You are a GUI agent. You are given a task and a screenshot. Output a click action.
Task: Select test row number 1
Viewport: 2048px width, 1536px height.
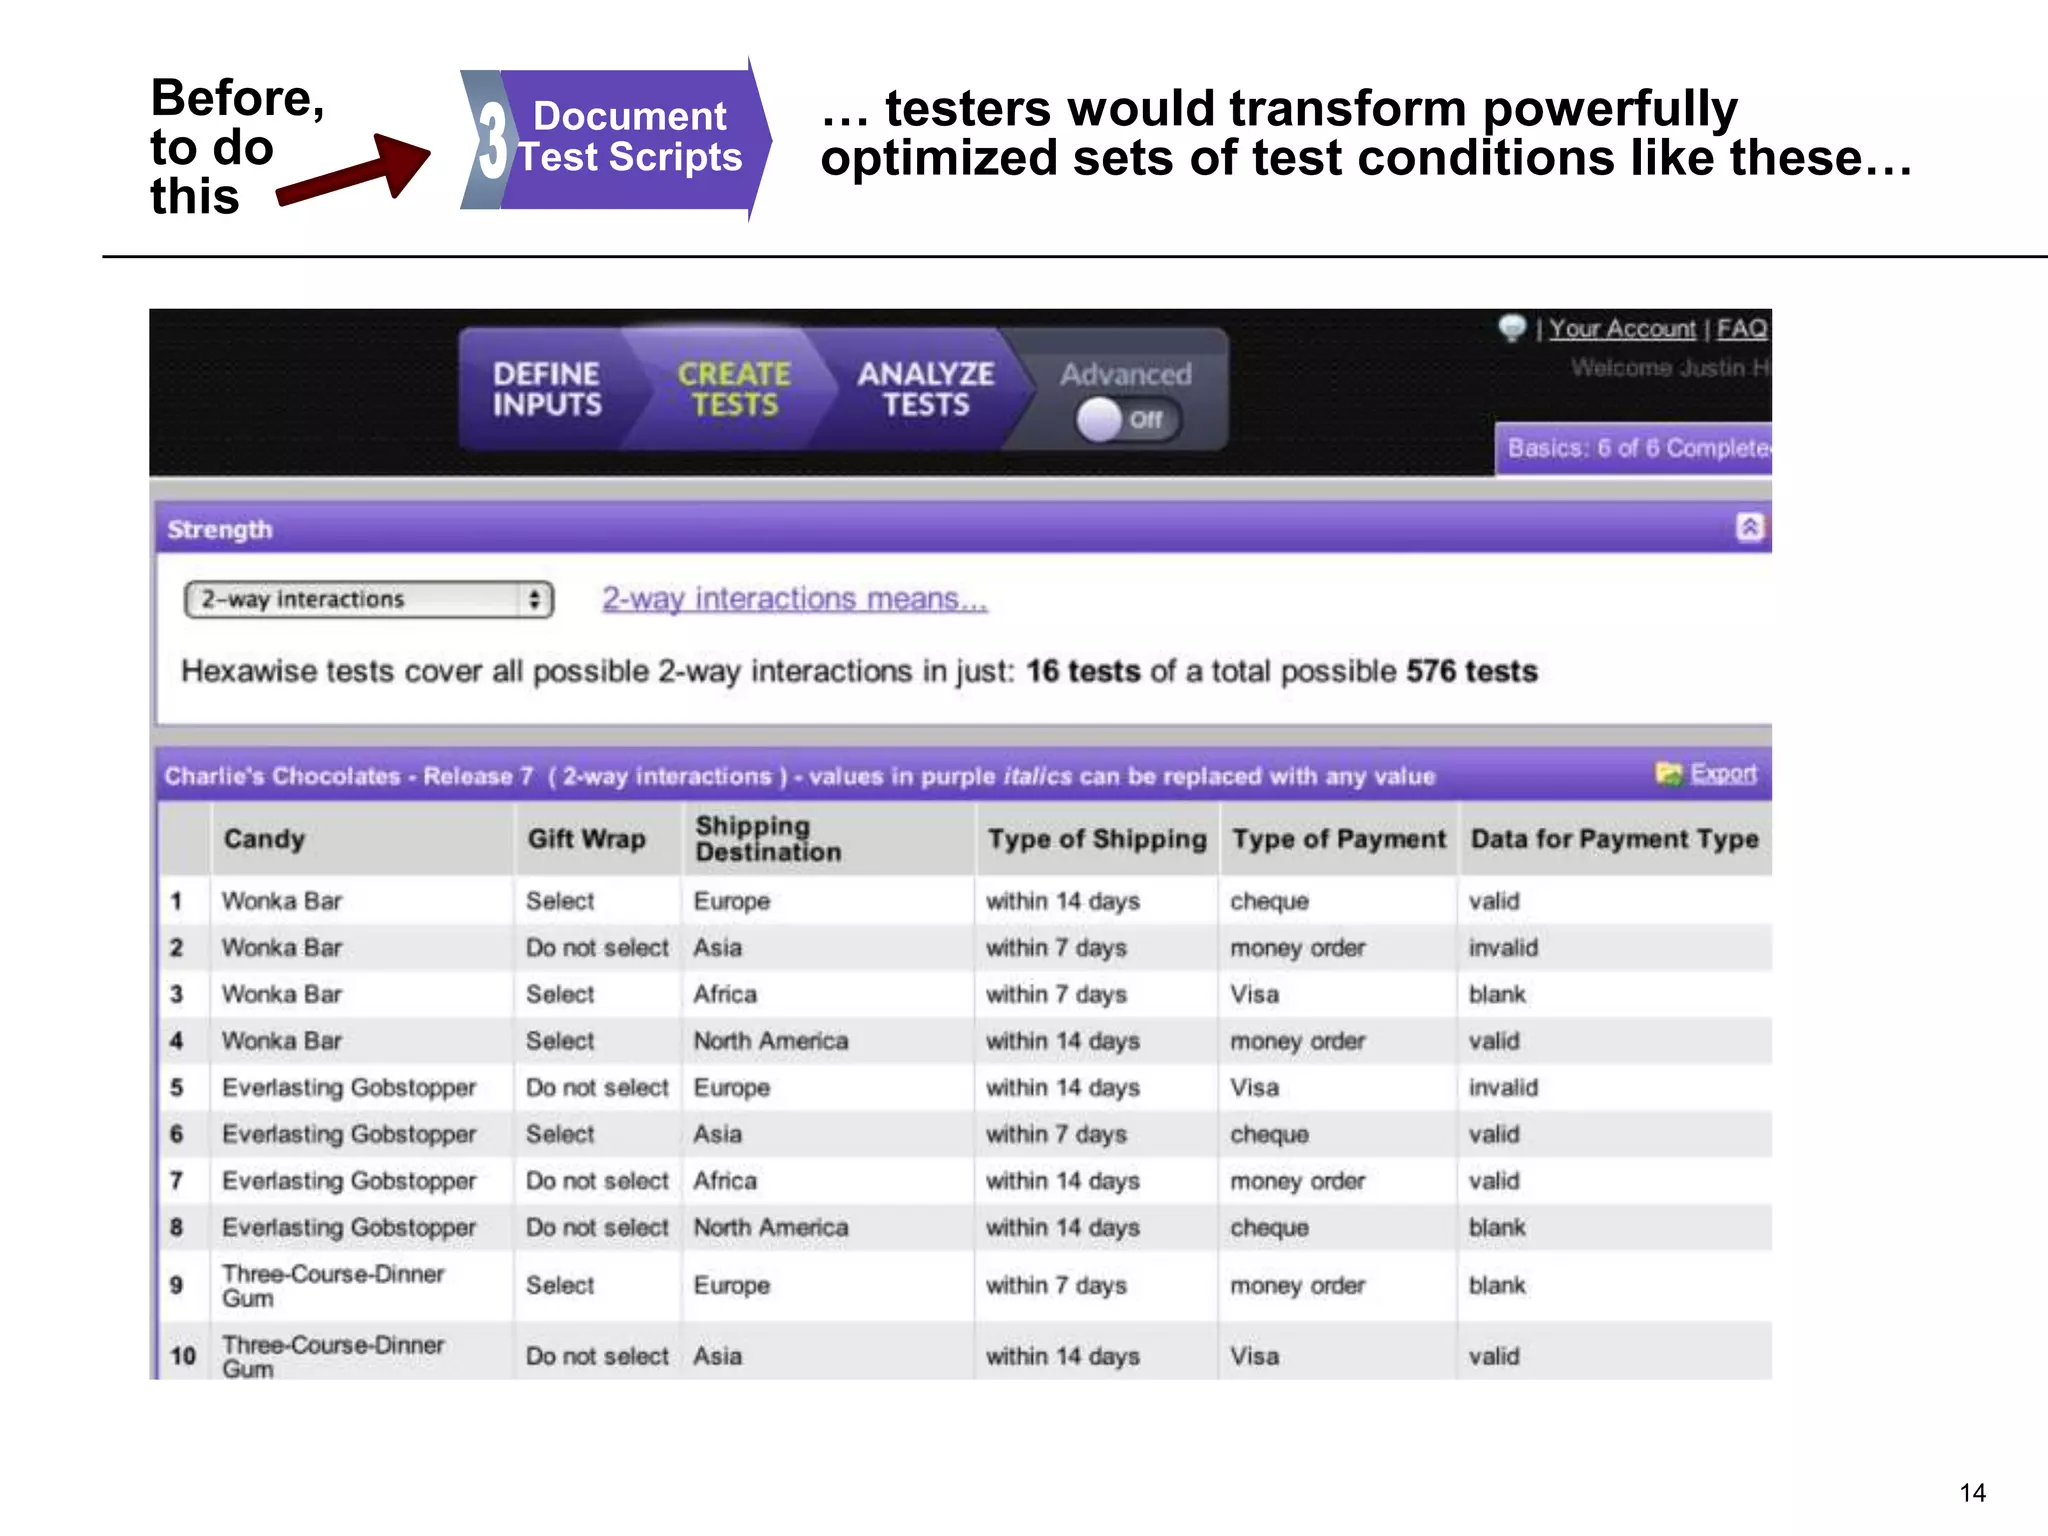tap(177, 901)
